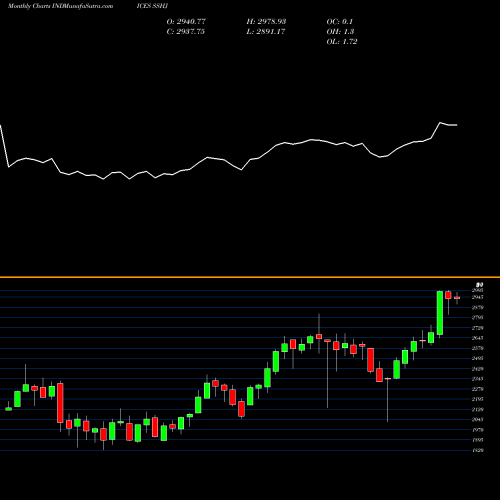Image resolution: width=500 pixels, height=500 pixels.
Task: Click the 2495 price axis label
Action: (478, 358)
